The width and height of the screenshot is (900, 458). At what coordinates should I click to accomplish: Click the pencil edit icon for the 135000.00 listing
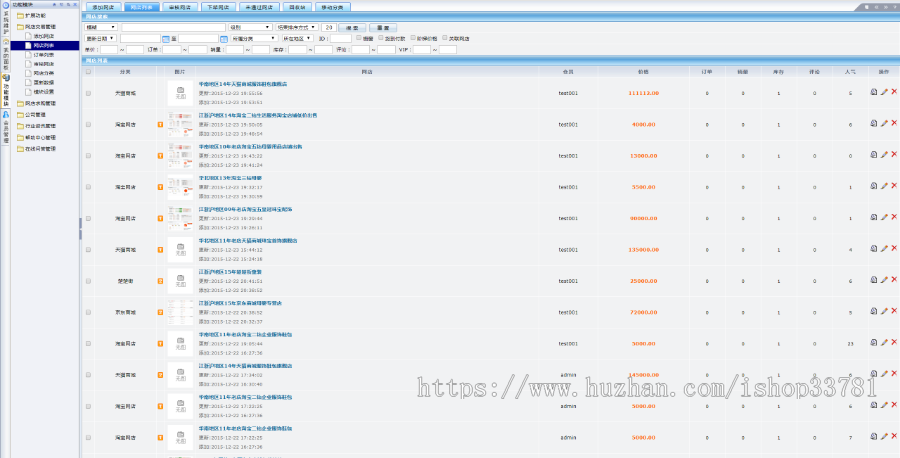[884, 249]
